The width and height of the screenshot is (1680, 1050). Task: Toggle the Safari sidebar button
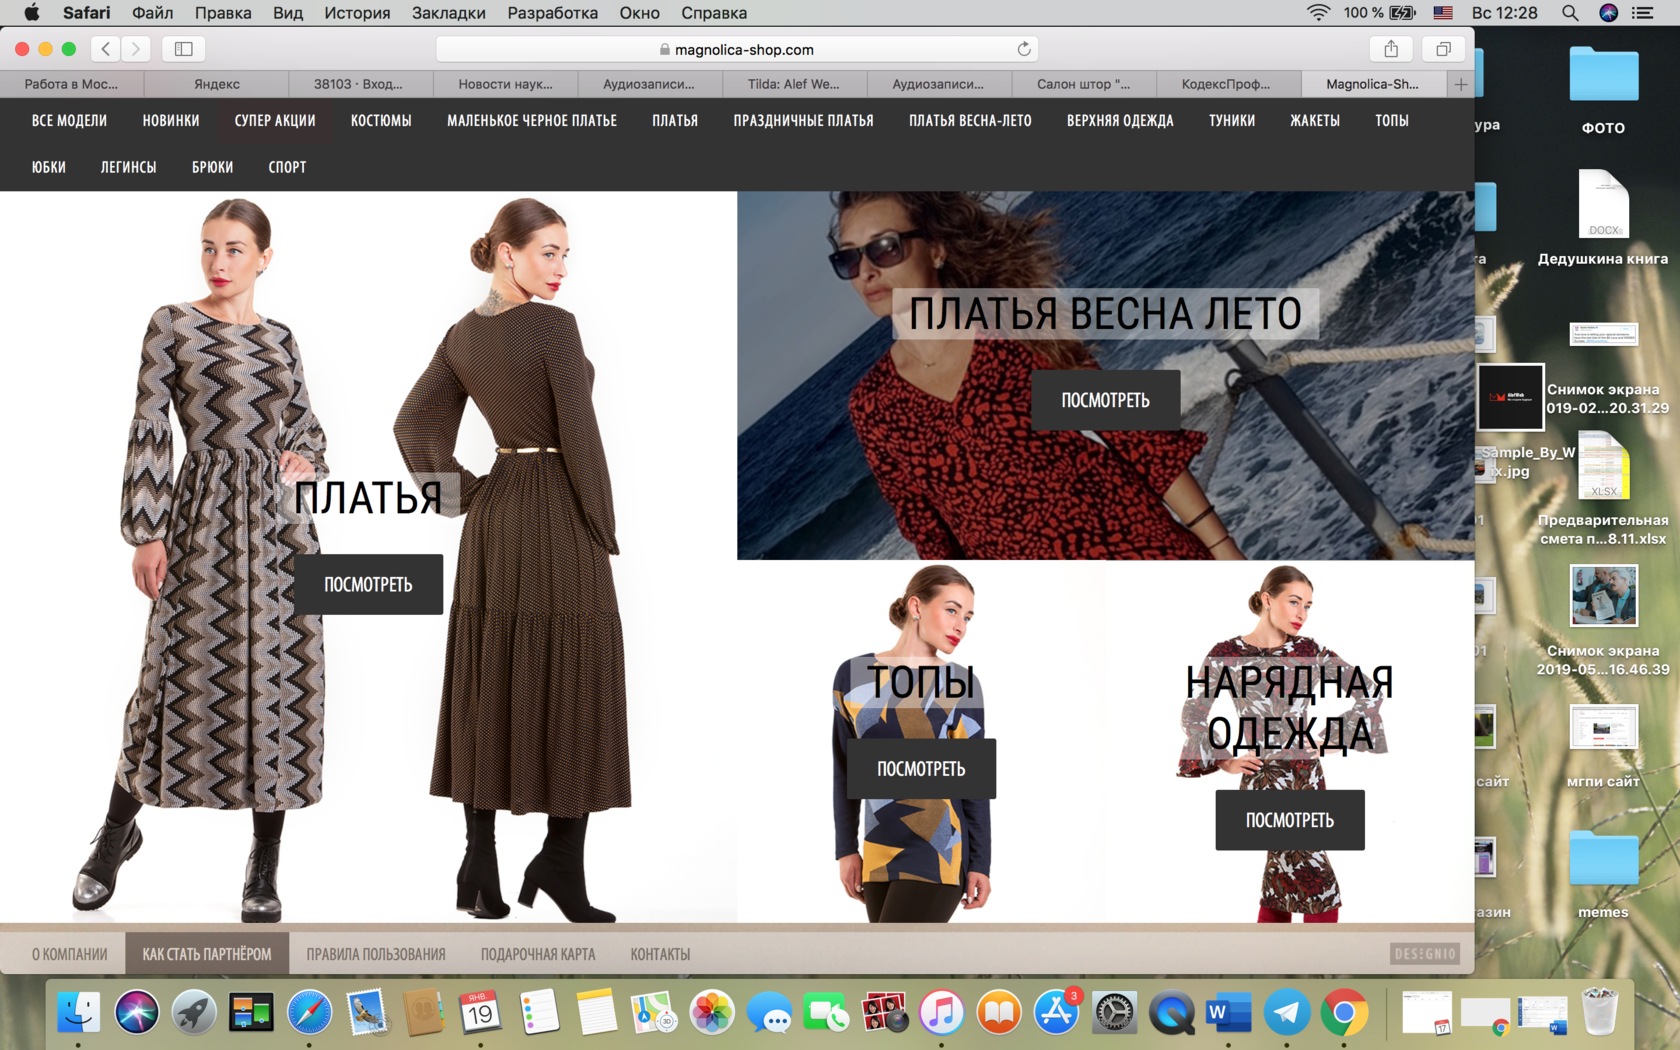tap(184, 49)
